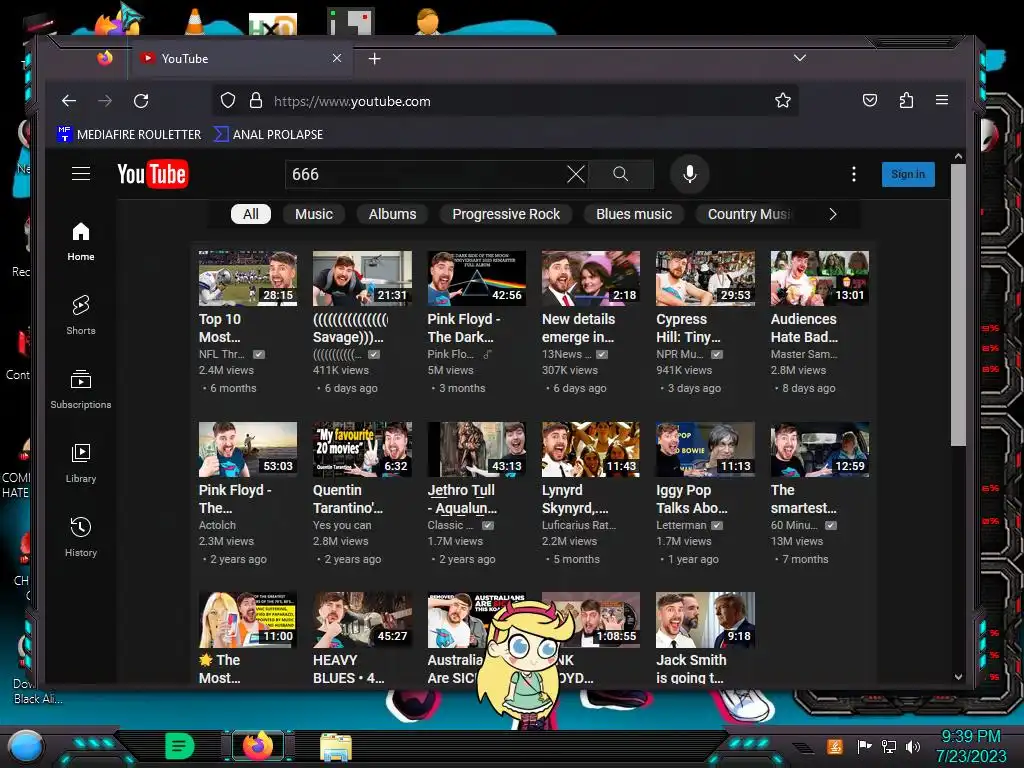1024x768 pixels.
Task: Click the YouTube logo
Action: 153,174
